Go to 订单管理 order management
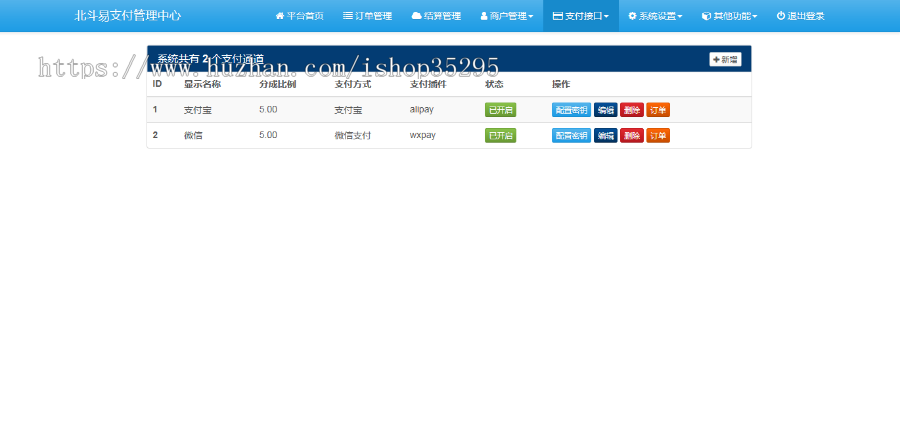This screenshot has width=900, height=422. (367, 16)
